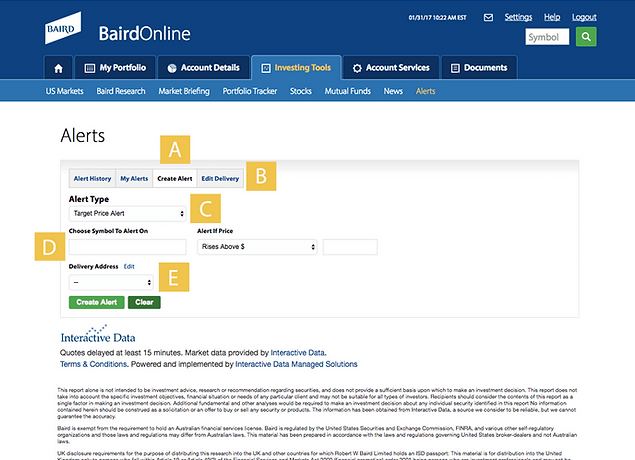The height and width of the screenshot is (460, 635).
Task: Switch to the Alert History tab
Action: point(92,179)
